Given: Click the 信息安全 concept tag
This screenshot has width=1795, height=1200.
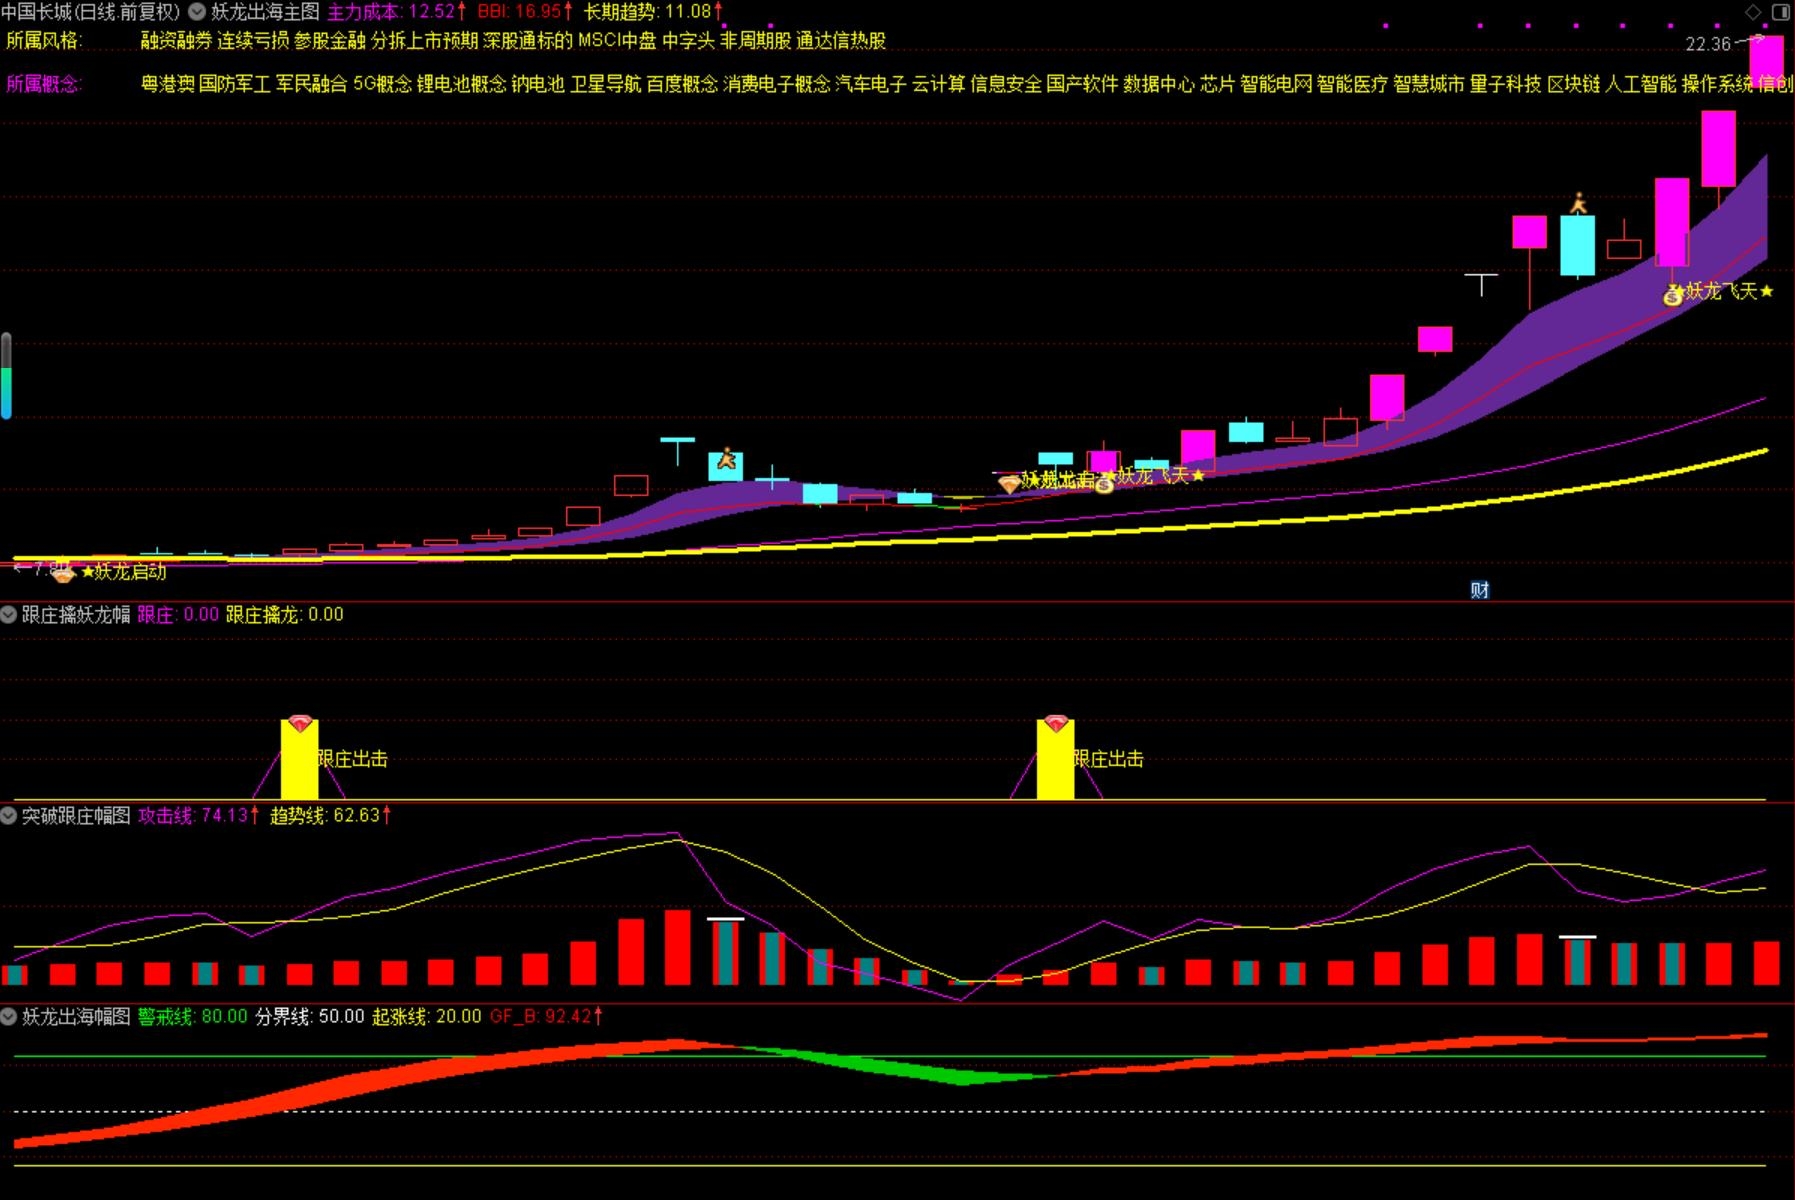Looking at the screenshot, I should click(1006, 84).
